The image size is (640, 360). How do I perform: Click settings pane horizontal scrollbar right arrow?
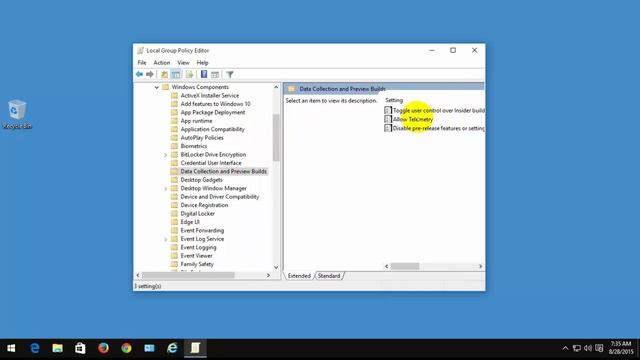pos(480,266)
